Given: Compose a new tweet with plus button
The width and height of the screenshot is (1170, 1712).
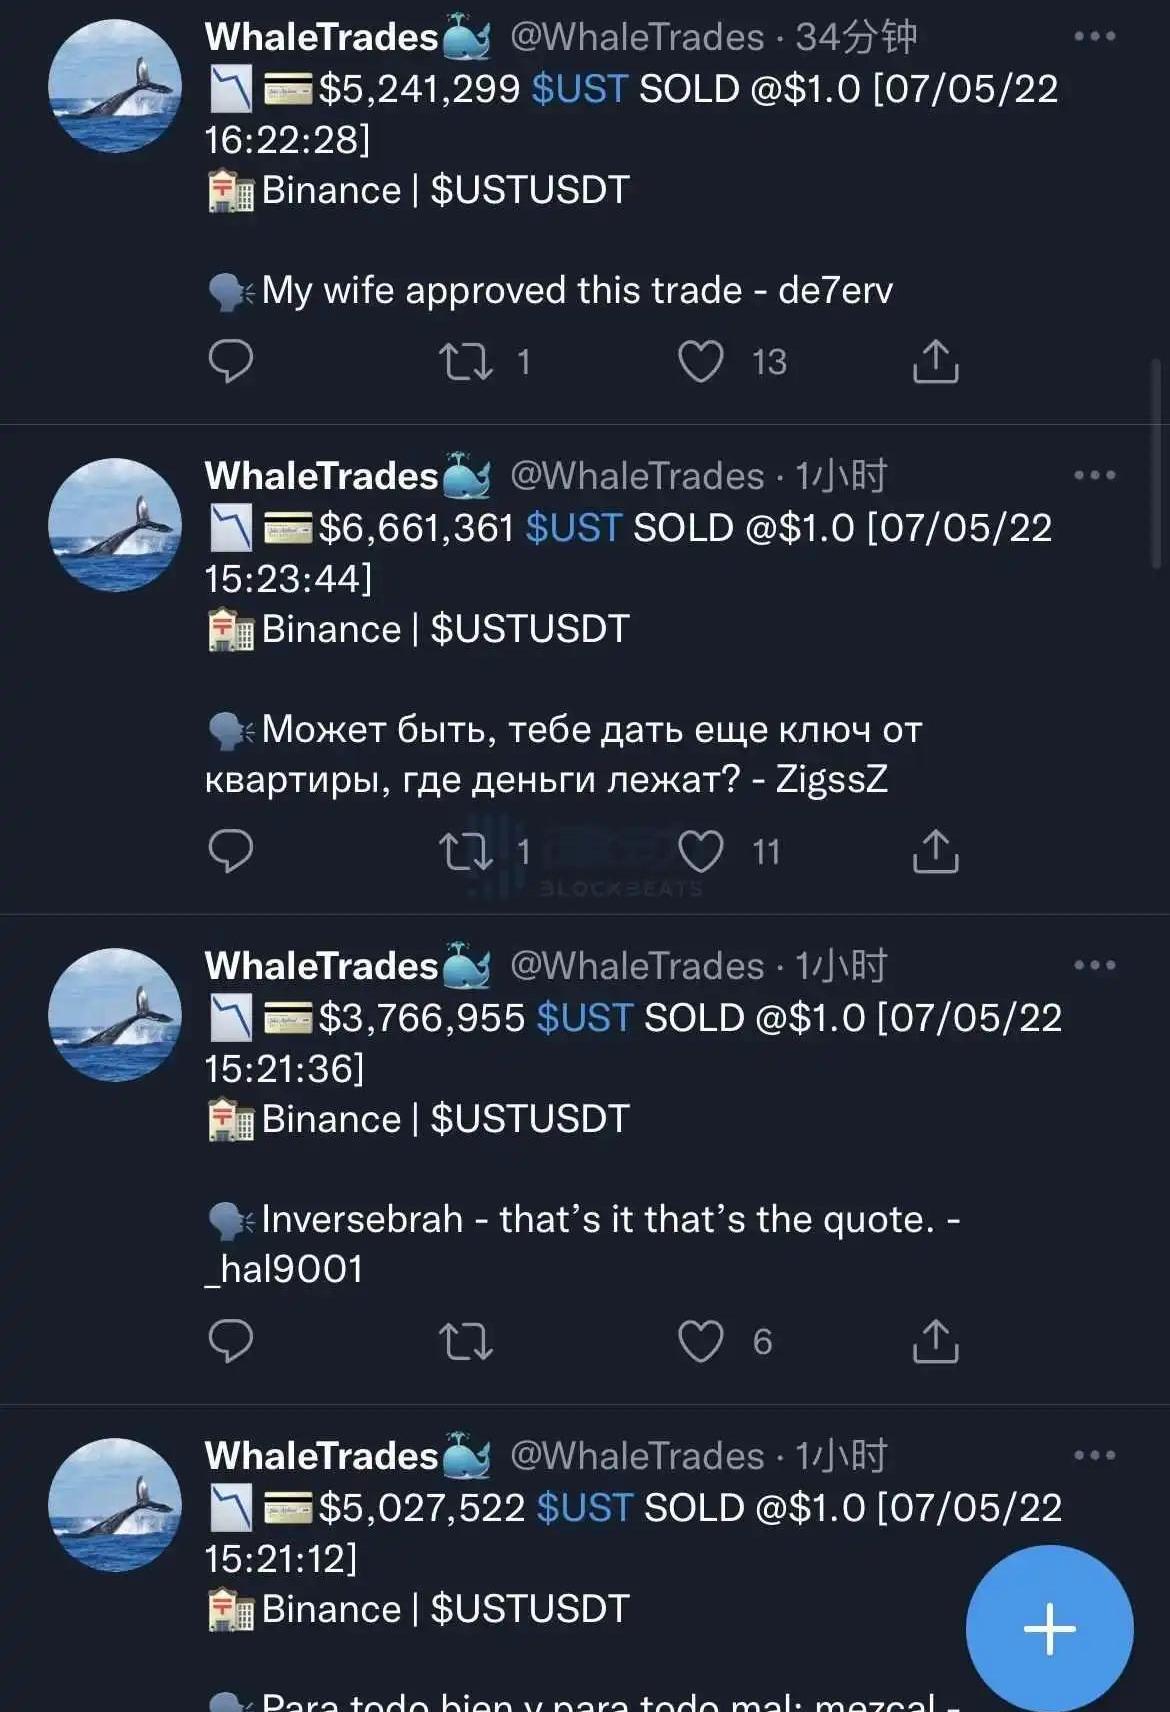Looking at the screenshot, I should 1049,1628.
